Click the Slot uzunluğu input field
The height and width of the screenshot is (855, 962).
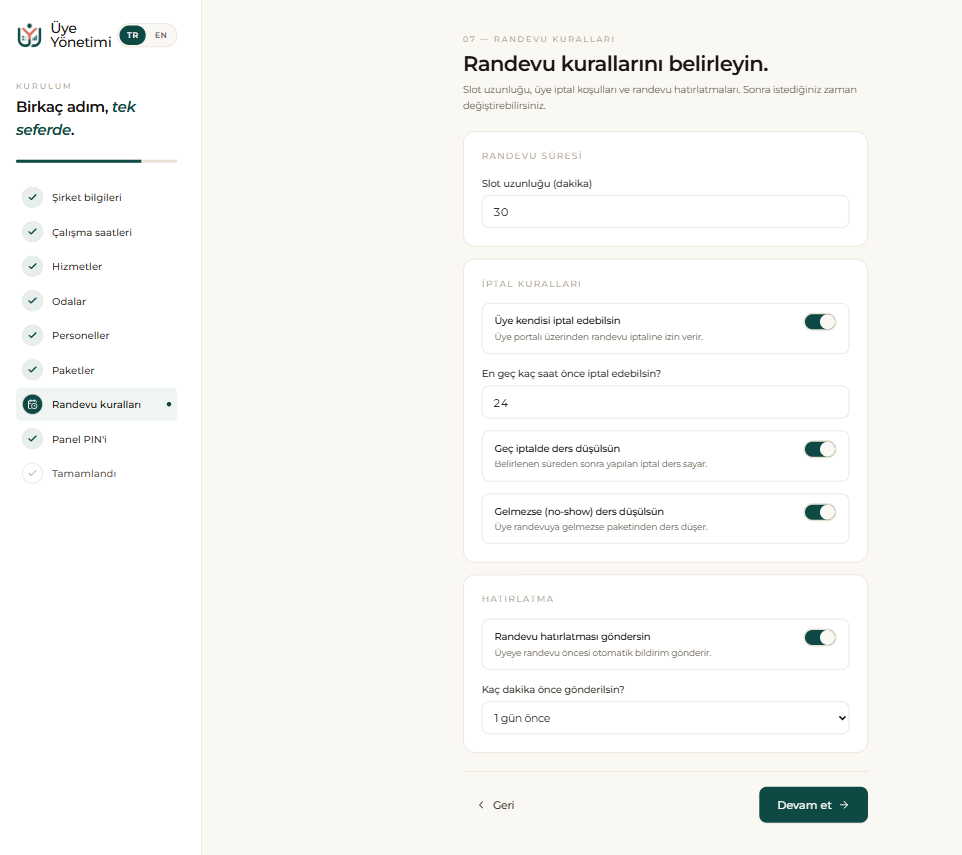[665, 212]
